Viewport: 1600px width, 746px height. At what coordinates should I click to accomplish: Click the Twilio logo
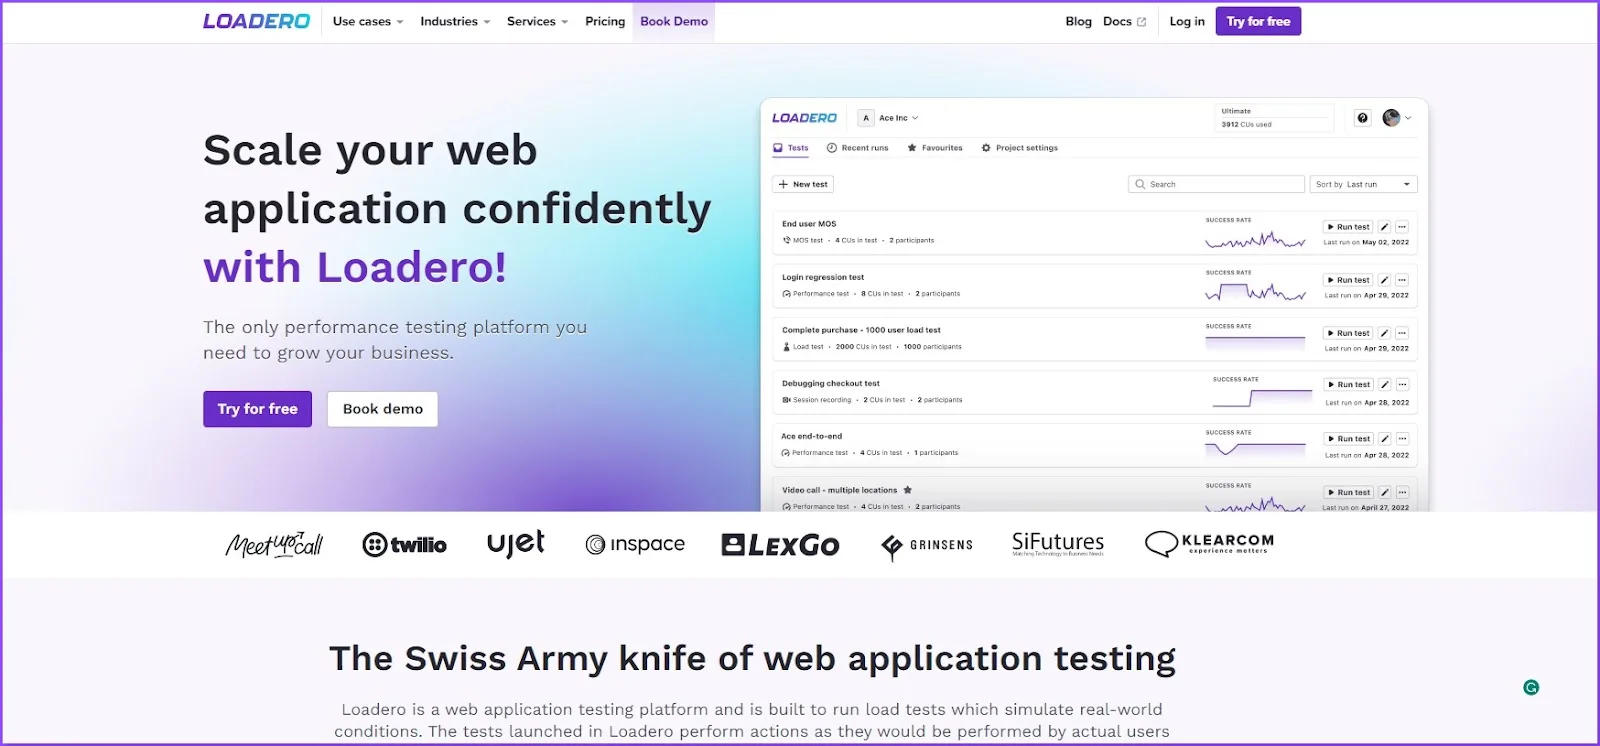[x=404, y=545]
